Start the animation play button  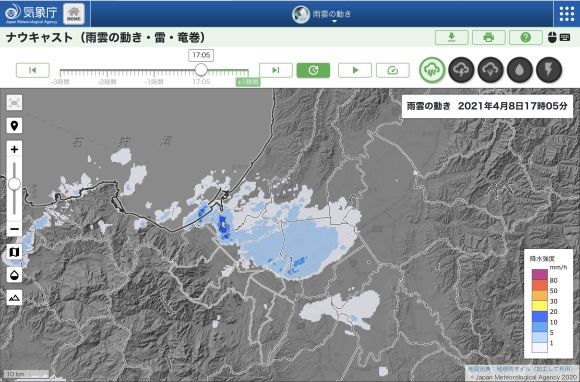[355, 70]
